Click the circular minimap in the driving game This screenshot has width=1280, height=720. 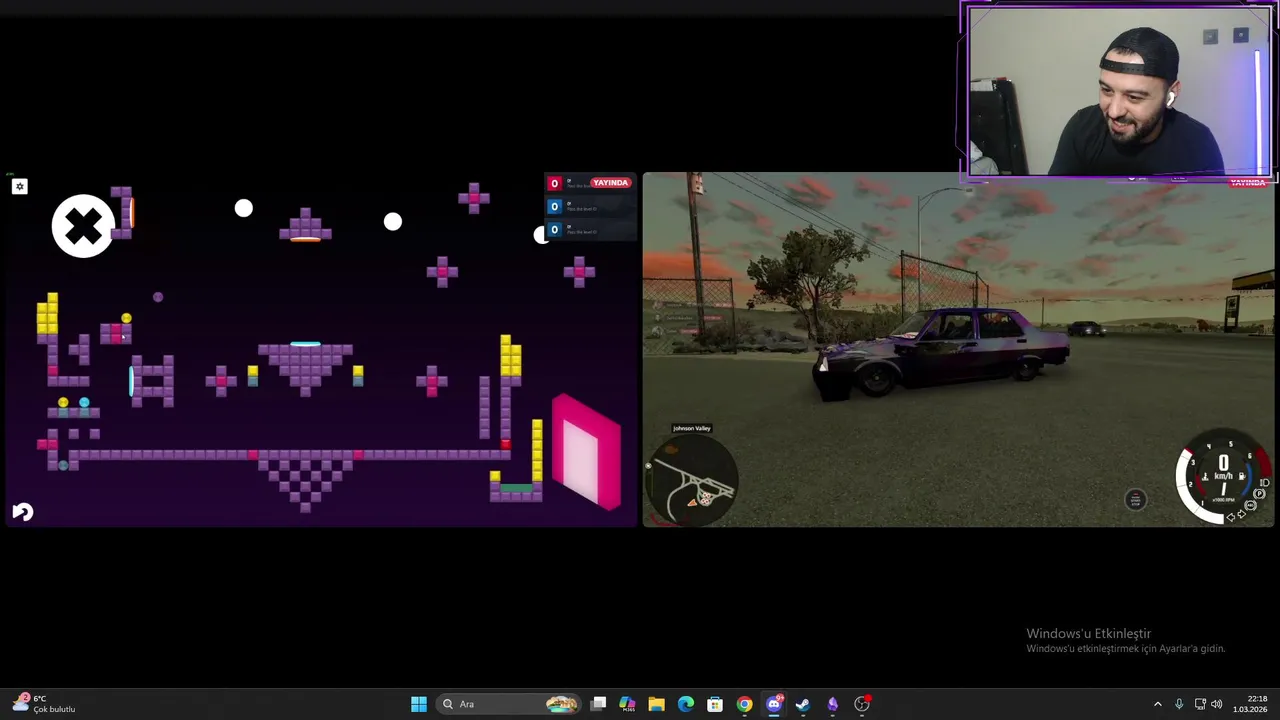point(692,482)
